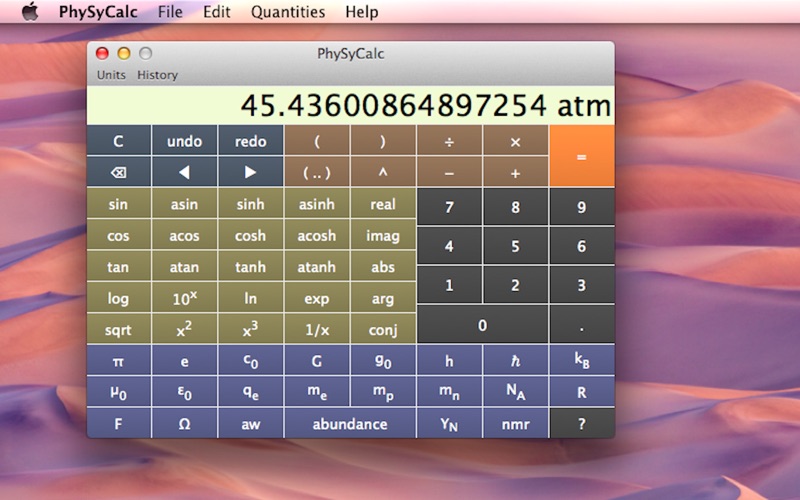This screenshot has height=500, width=800.
Task: Click the x squared function
Action: pyautogui.click(x=184, y=329)
